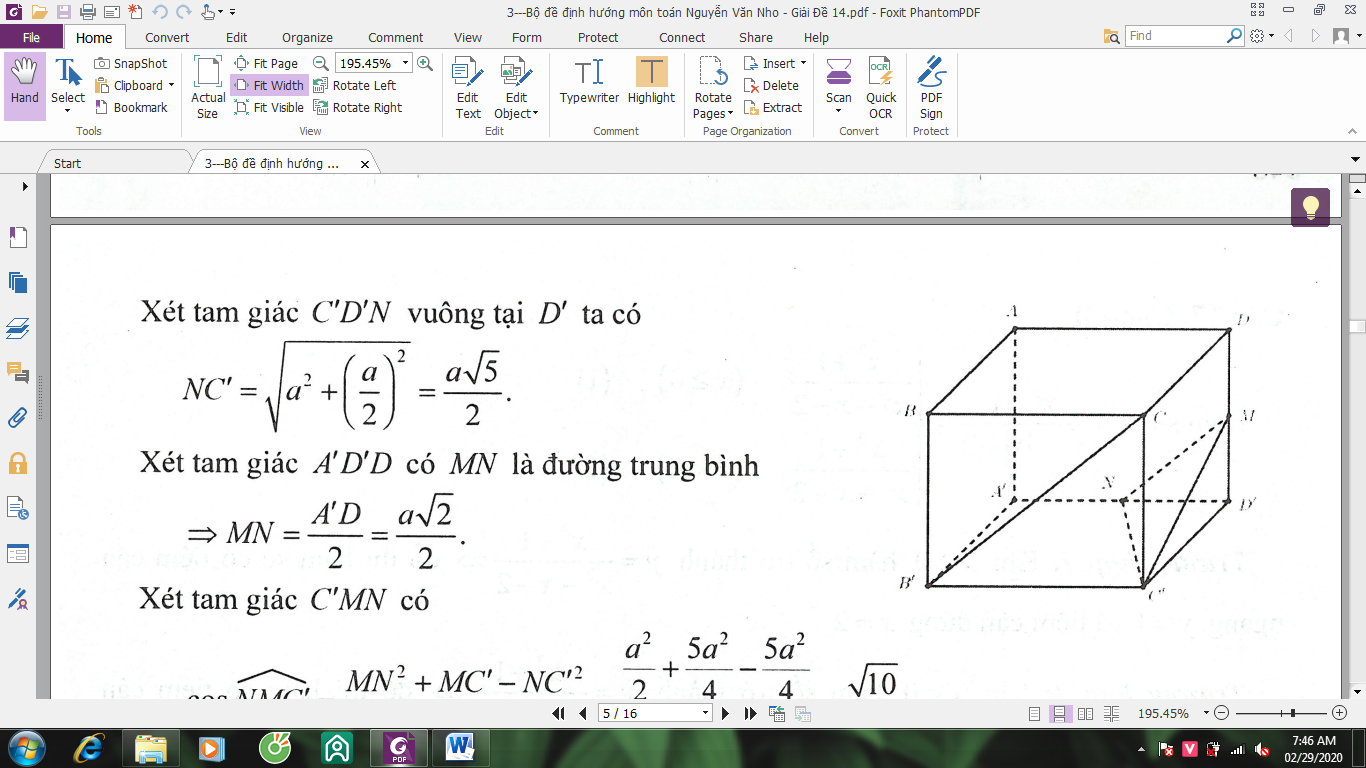
Task: Expand the zoom percentage dropdown in ribbon
Action: click(x=406, y=63)
